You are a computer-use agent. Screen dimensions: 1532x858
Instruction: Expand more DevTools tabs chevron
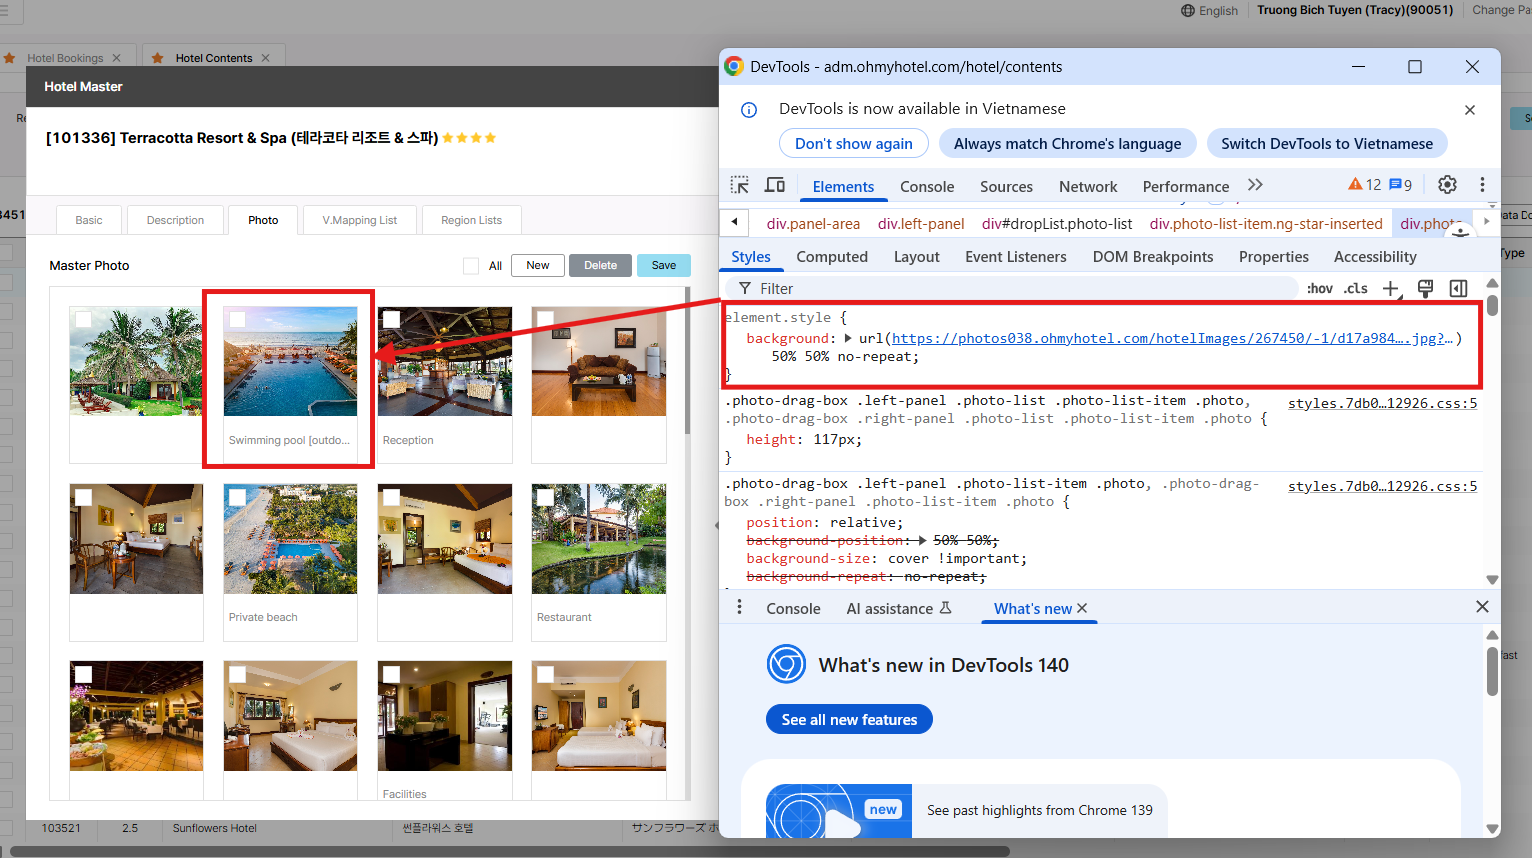pos(1255,185)
